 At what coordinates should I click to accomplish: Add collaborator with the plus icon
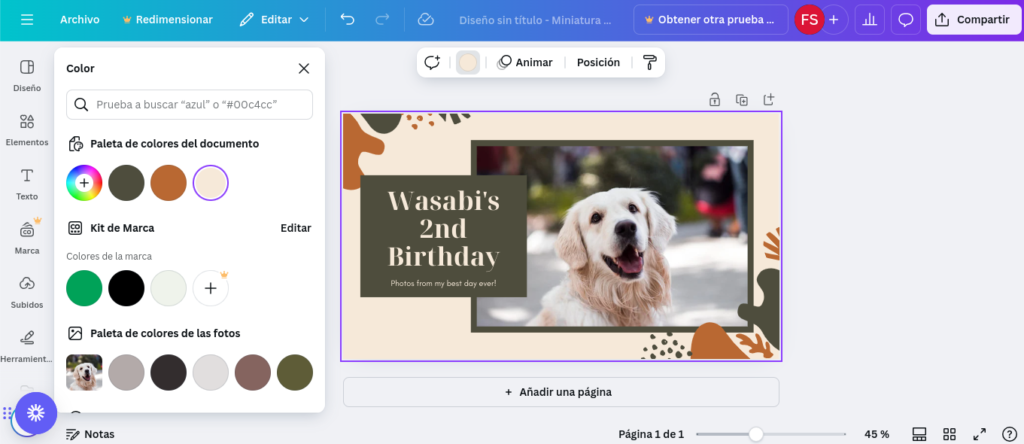click(x=833, y=20)
